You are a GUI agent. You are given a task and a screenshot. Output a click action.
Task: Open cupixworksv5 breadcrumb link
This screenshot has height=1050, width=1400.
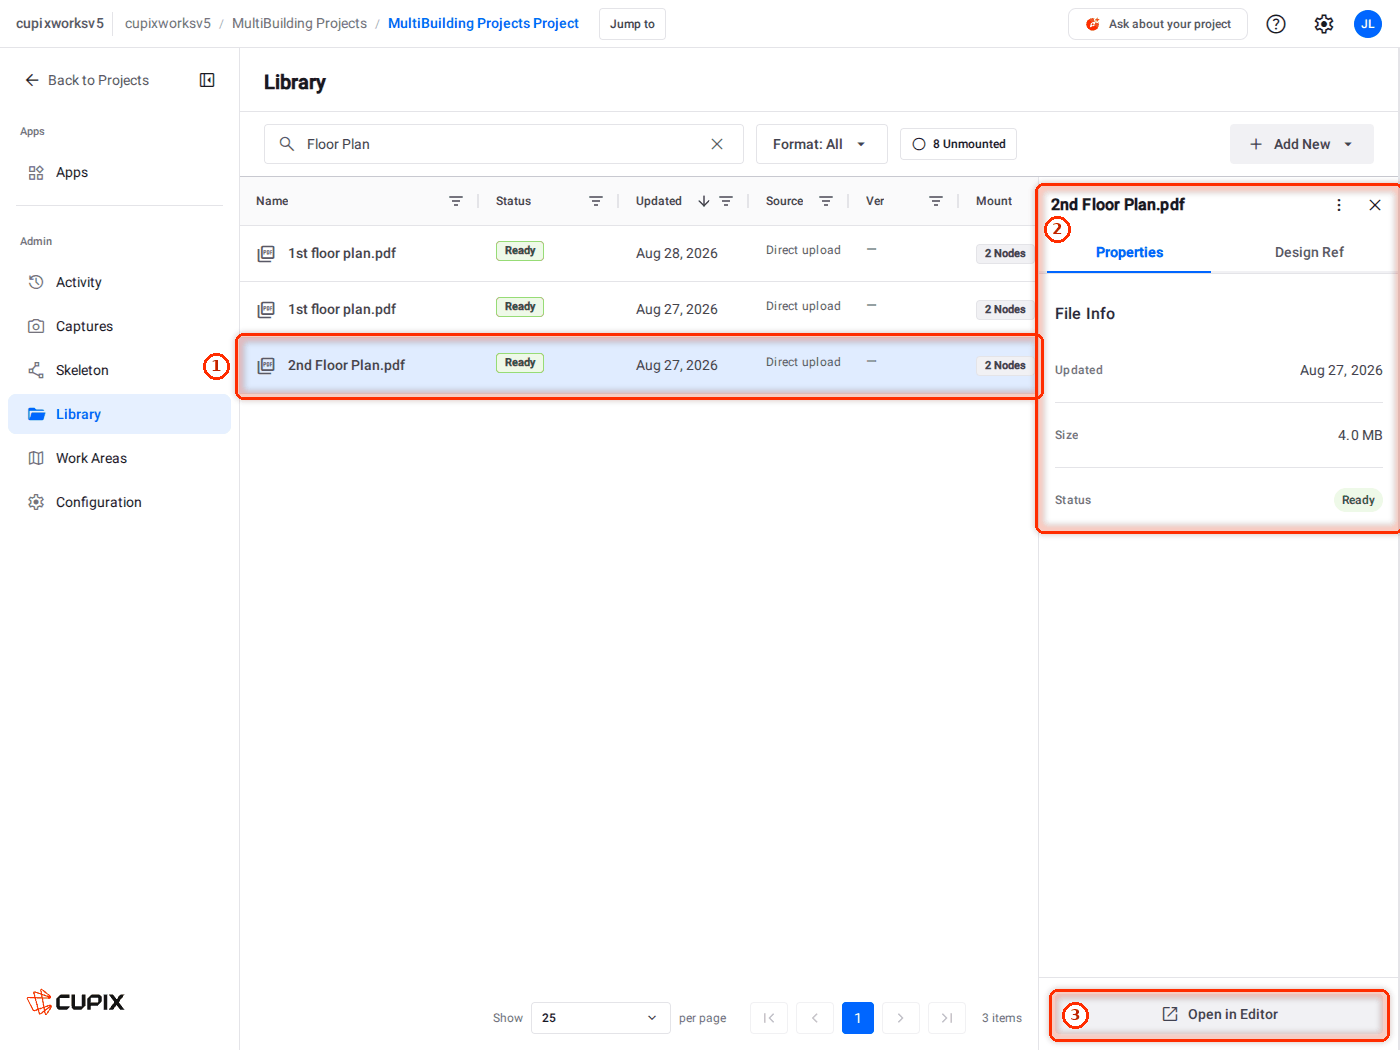coord(168,23)
